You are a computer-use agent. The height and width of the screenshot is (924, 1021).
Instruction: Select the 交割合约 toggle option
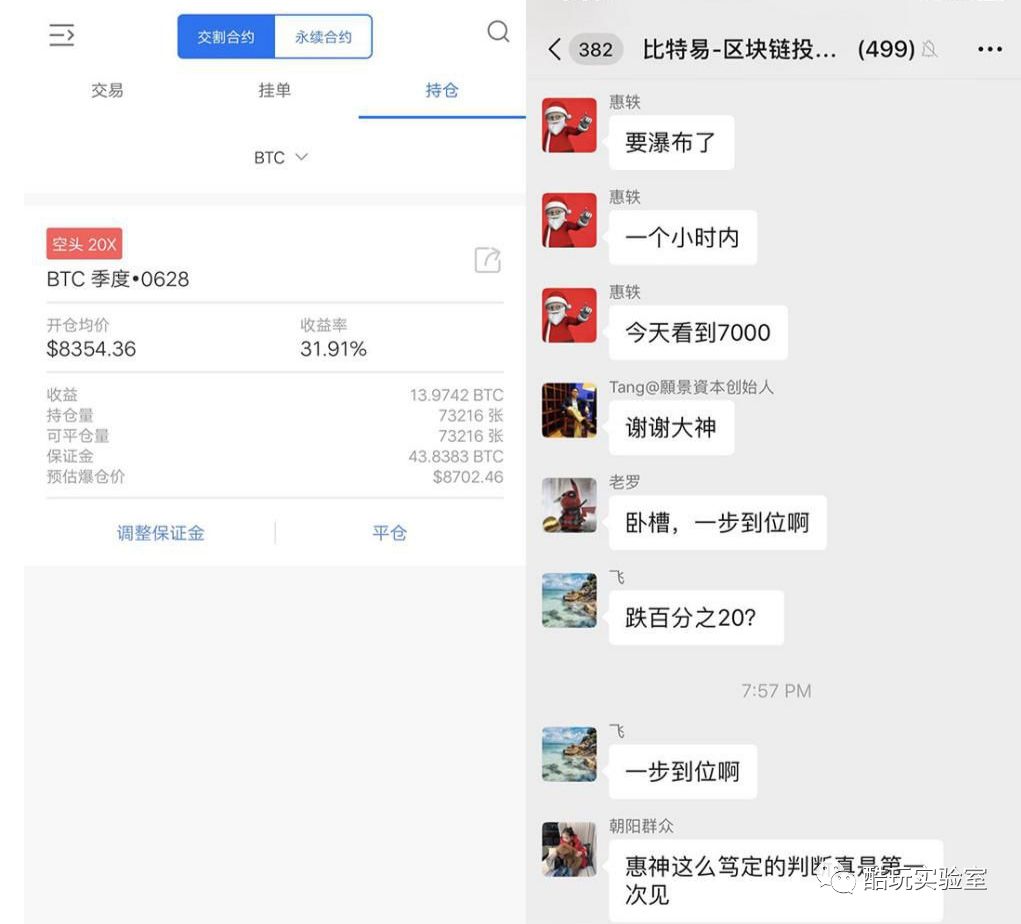tap(226, 36)
